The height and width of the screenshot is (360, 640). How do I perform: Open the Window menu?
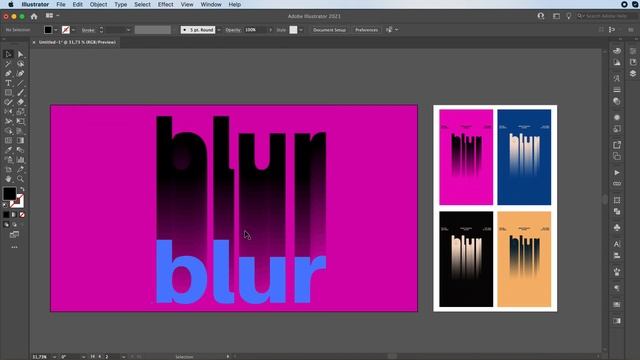tap(211, 4)
